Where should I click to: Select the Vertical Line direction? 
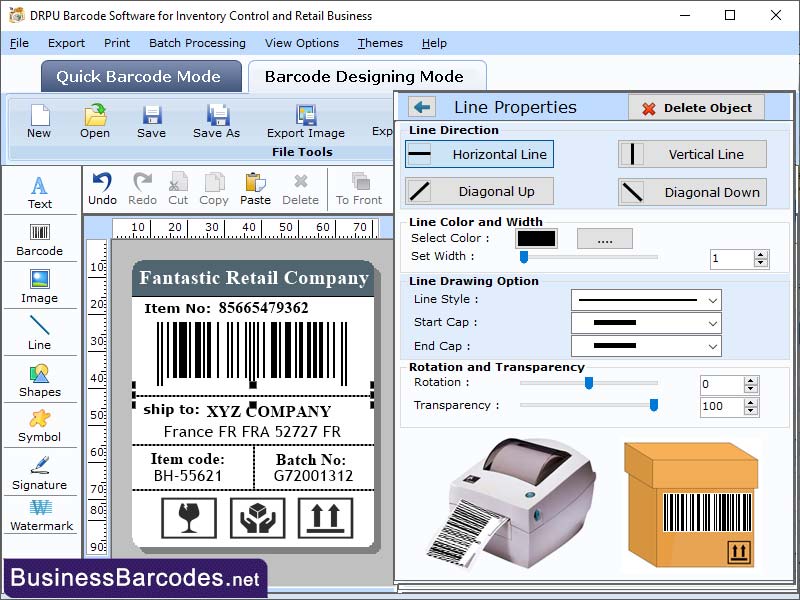click(692, 154)
